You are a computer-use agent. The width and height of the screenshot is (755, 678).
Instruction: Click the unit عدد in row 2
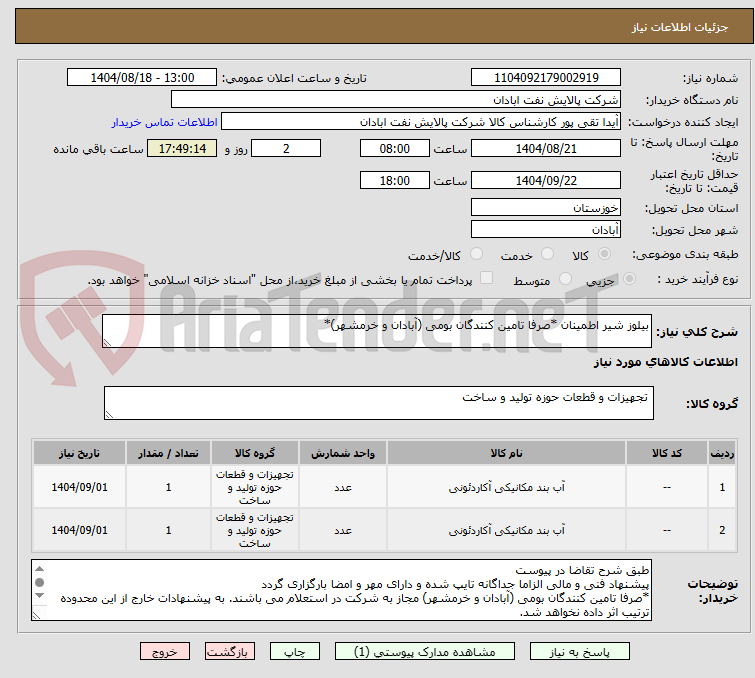343,531
